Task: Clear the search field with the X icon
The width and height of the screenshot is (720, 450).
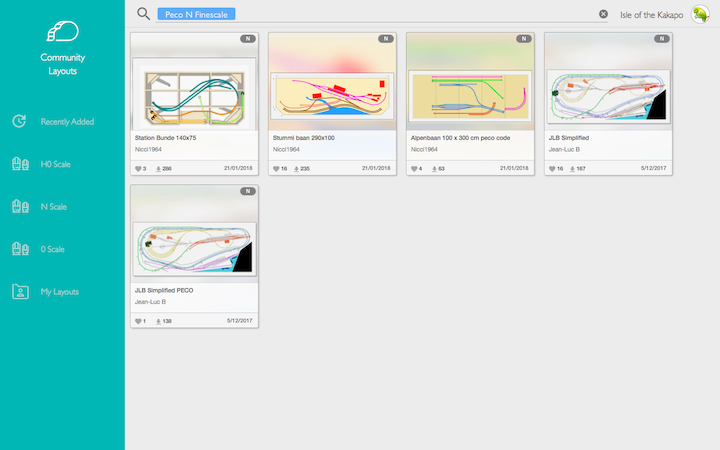Action: point(603,14)
